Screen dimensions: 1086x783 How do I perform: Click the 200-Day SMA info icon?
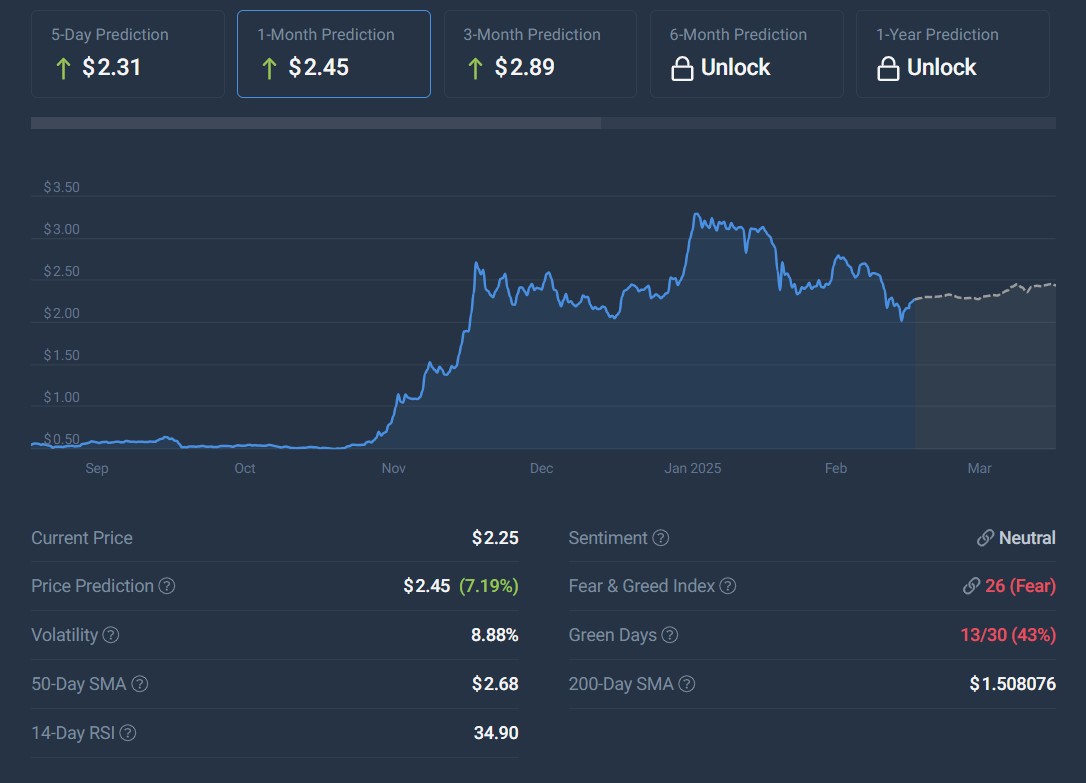click(686, 684)
